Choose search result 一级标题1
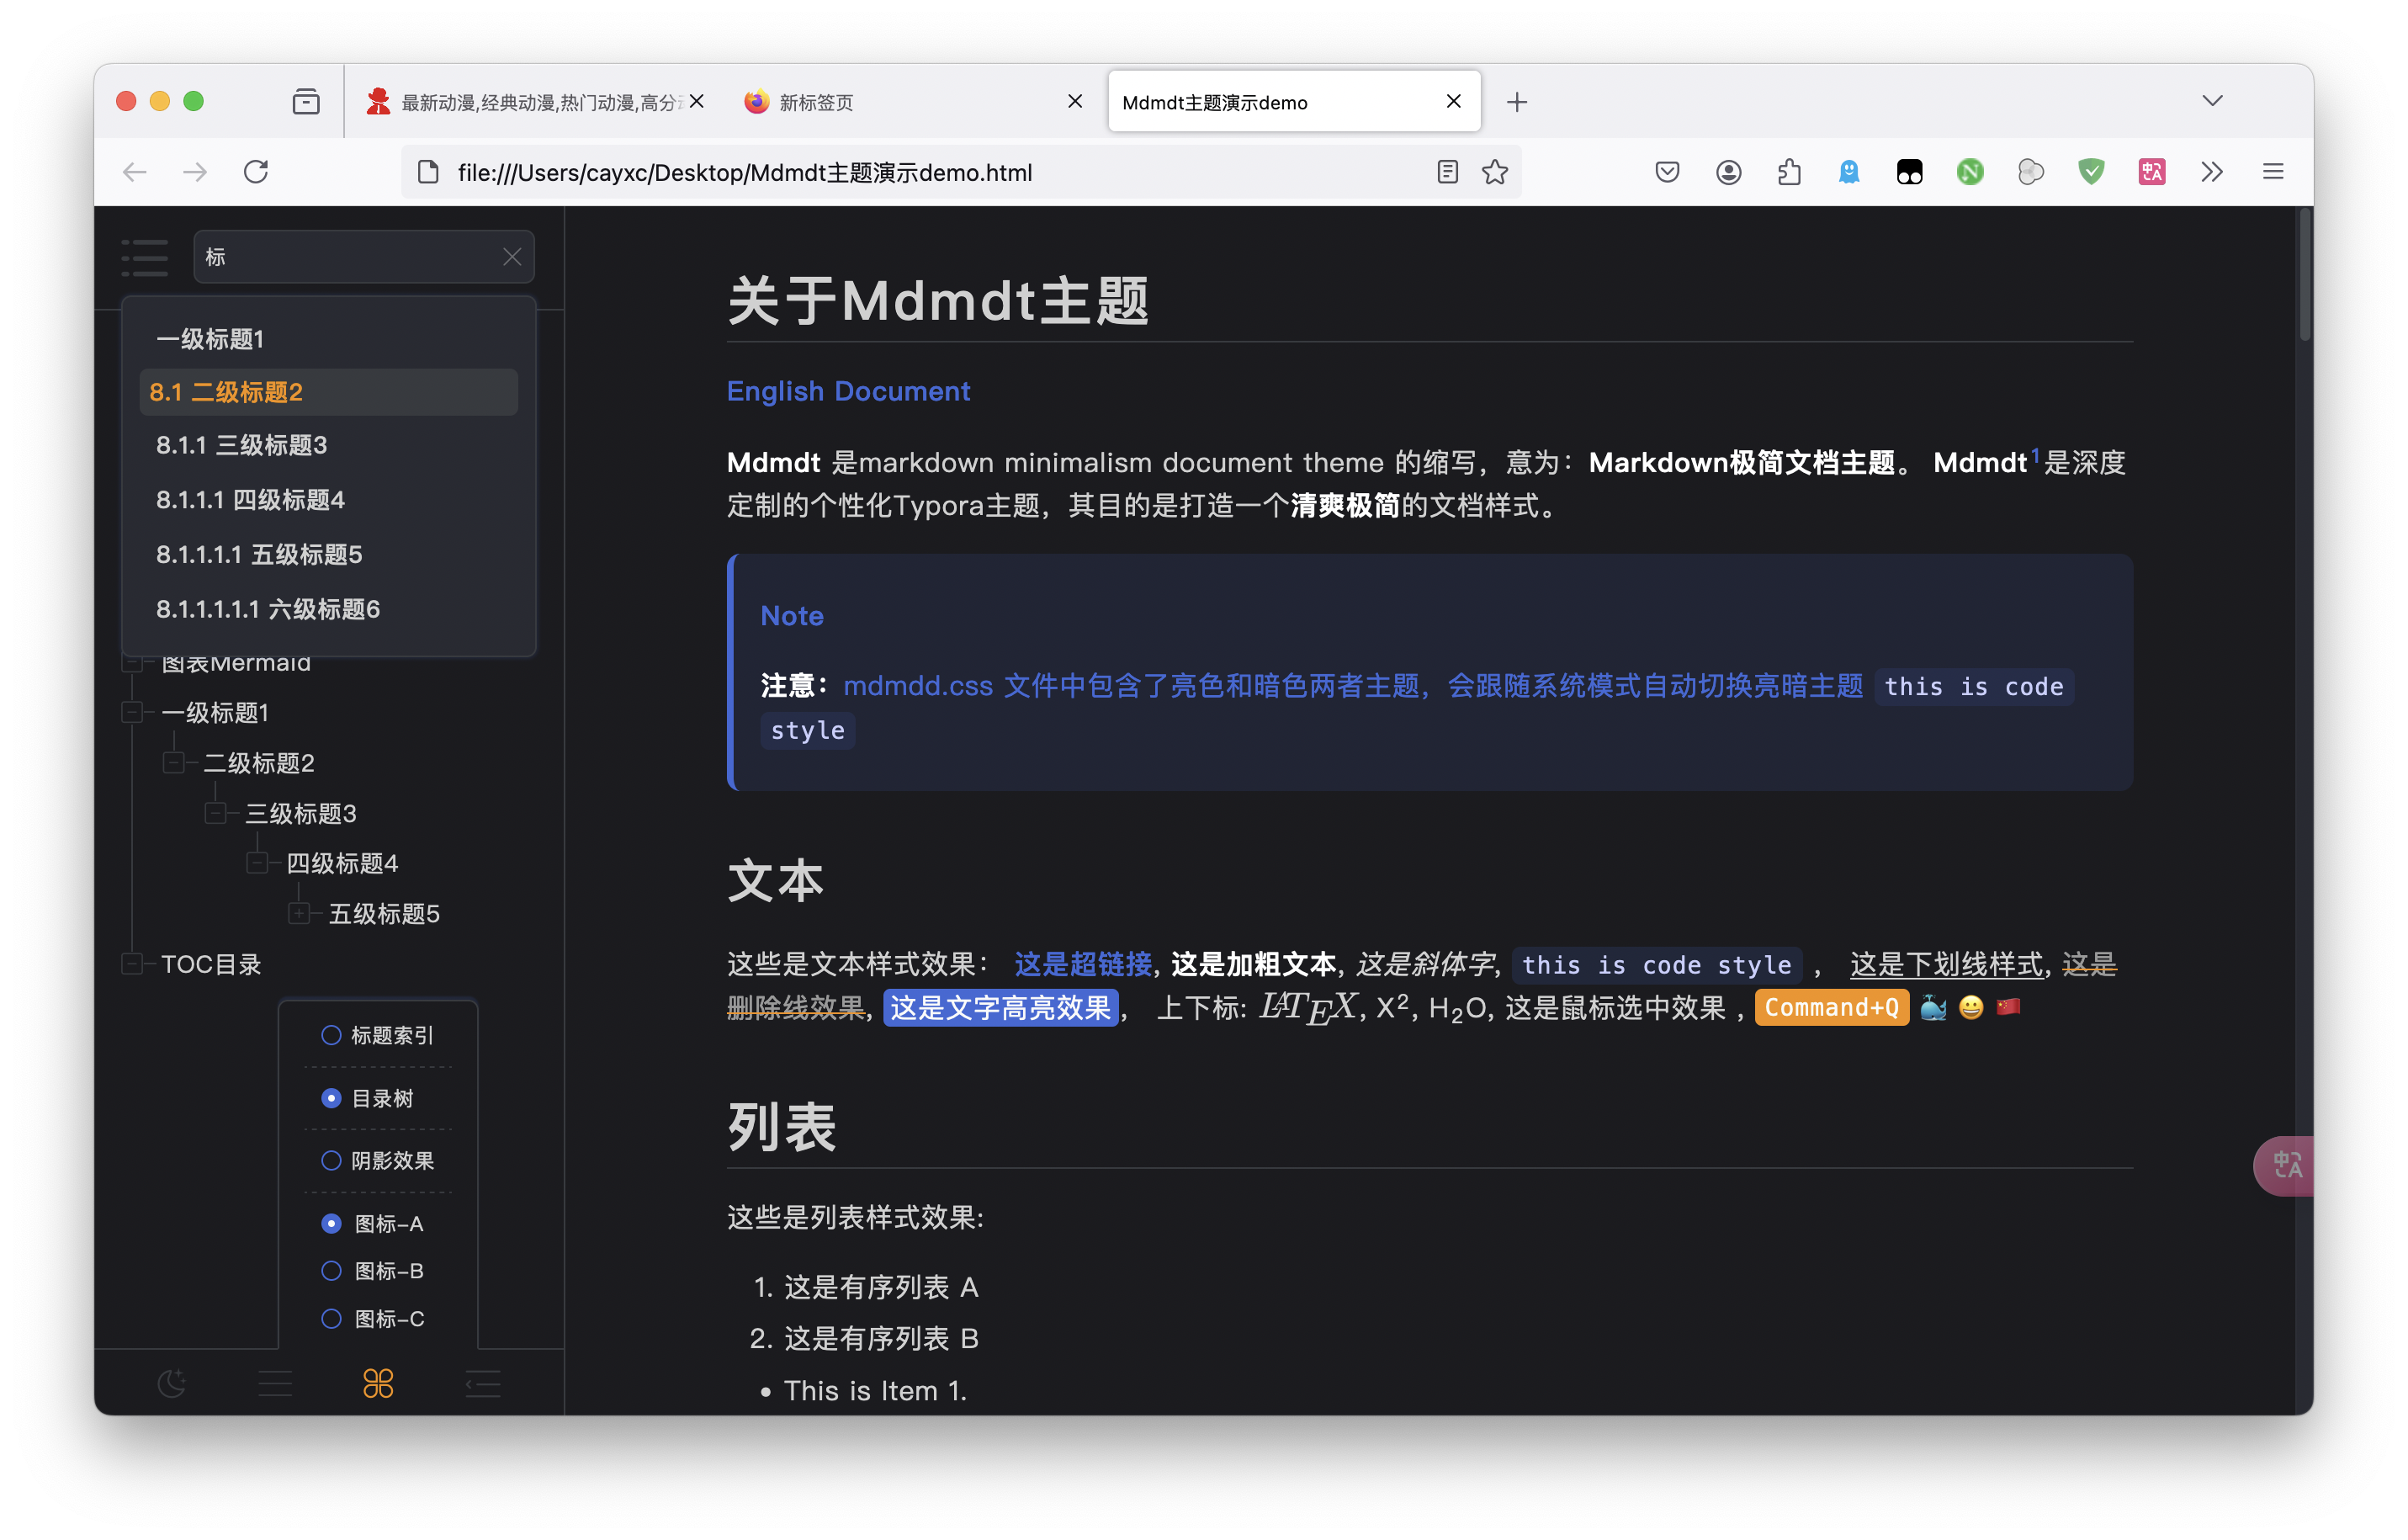 point(328,339)
